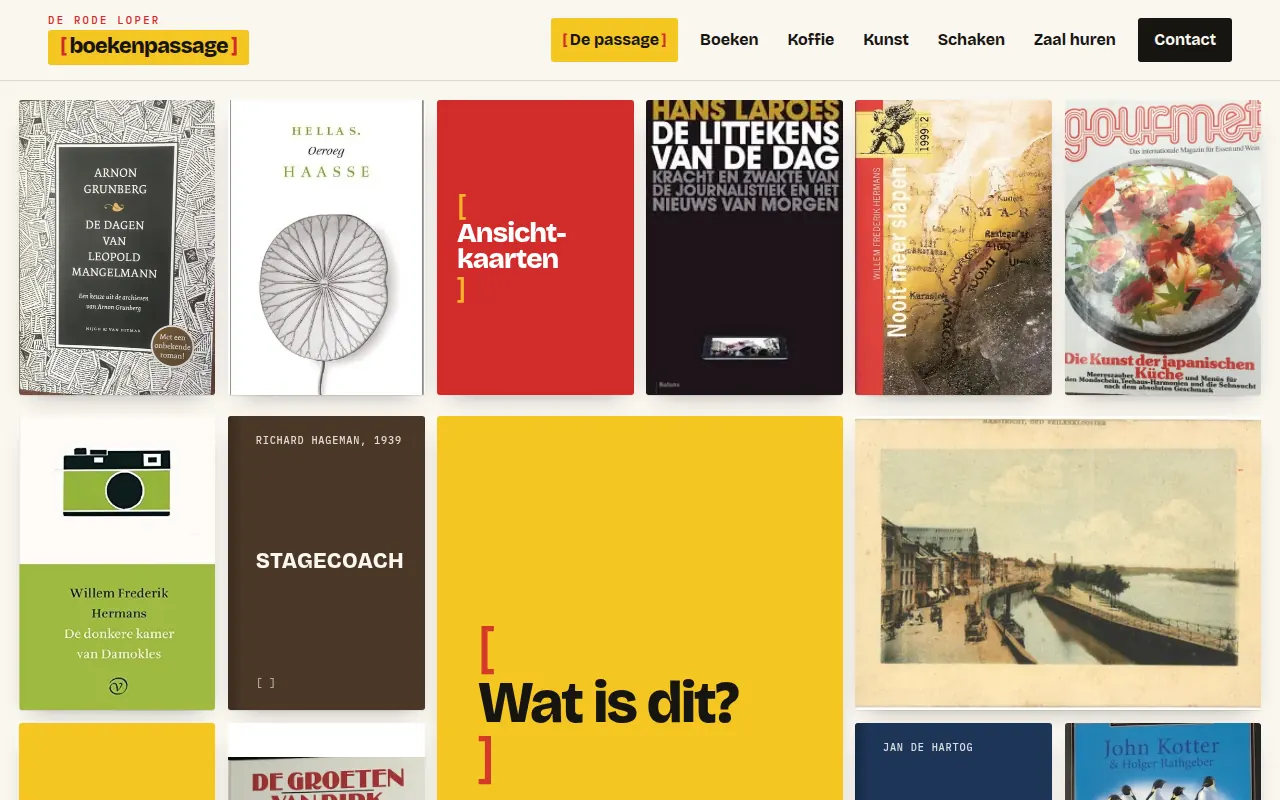Open the John Kotter penguin book cover
Image resolution: width=1280 pixels, height=800 pixels.
1162,761
